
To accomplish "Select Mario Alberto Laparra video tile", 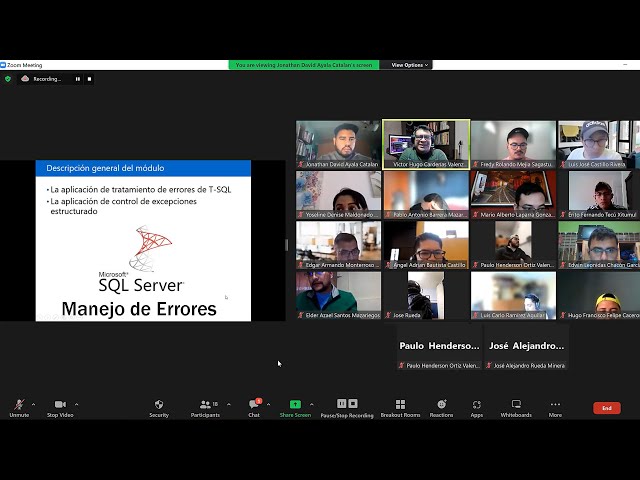I will point(513,195).
